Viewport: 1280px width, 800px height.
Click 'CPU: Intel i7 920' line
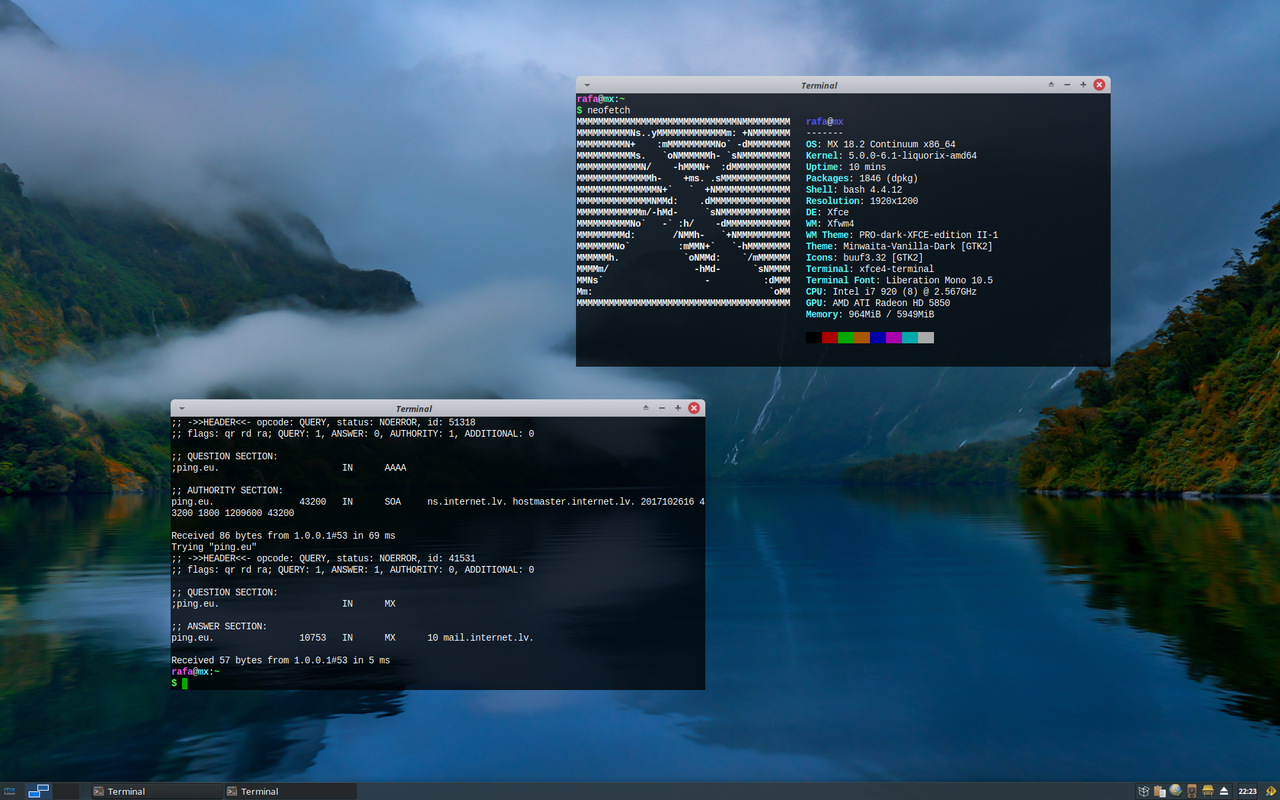point(891,292)
